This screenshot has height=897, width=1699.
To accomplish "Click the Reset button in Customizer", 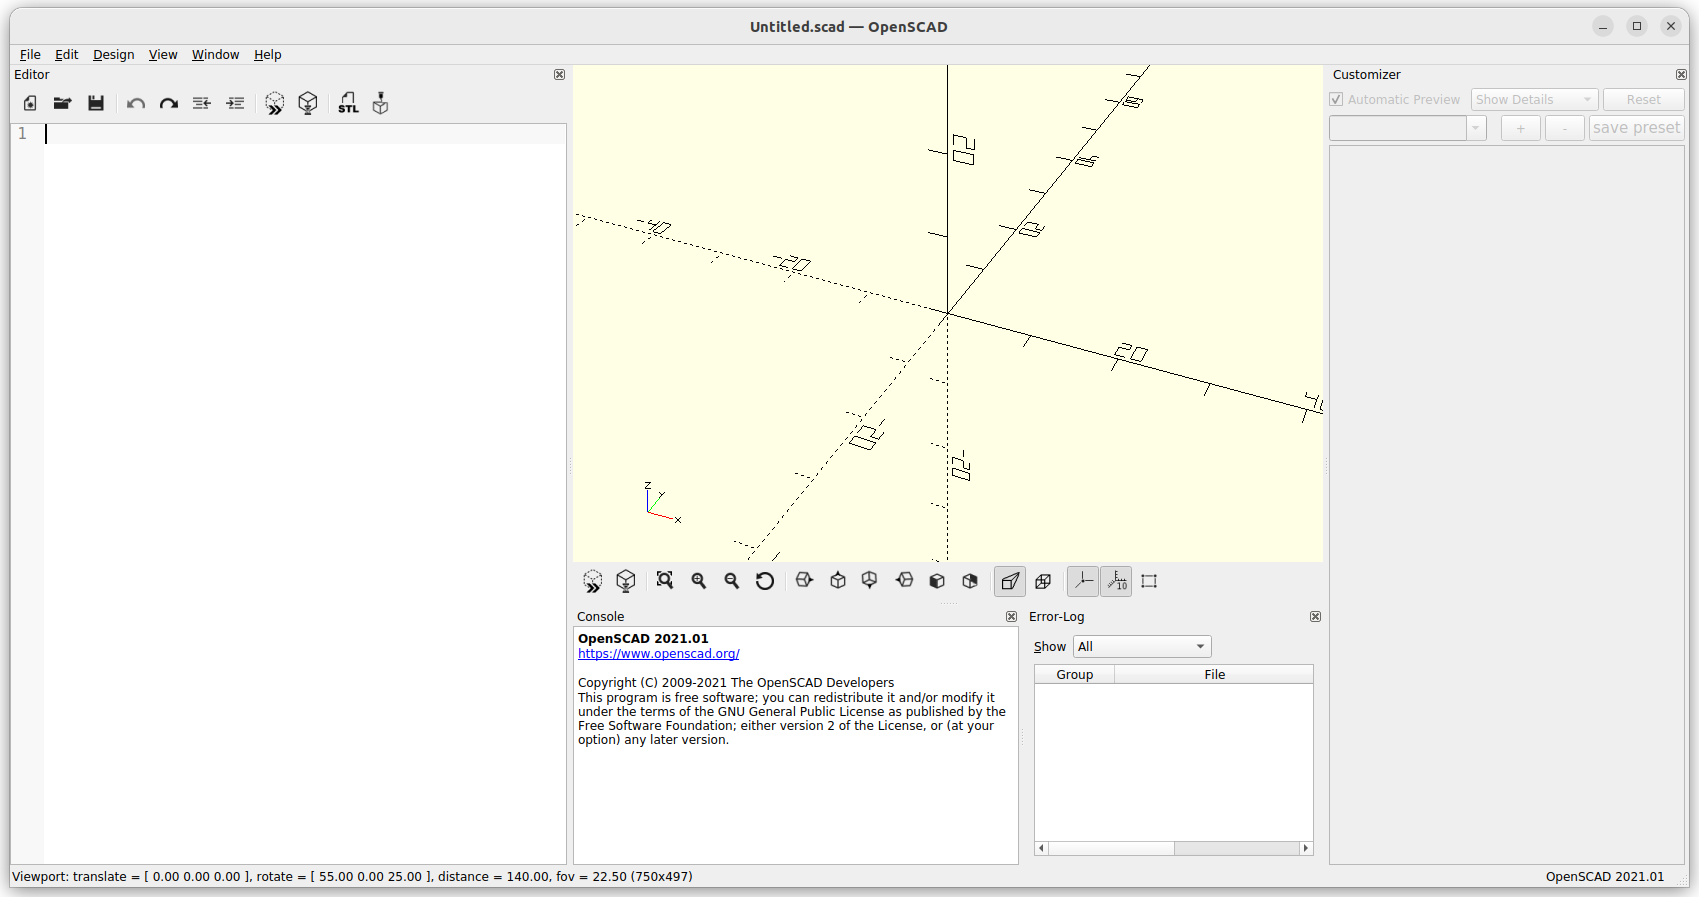I will [x=1644, y=100].
